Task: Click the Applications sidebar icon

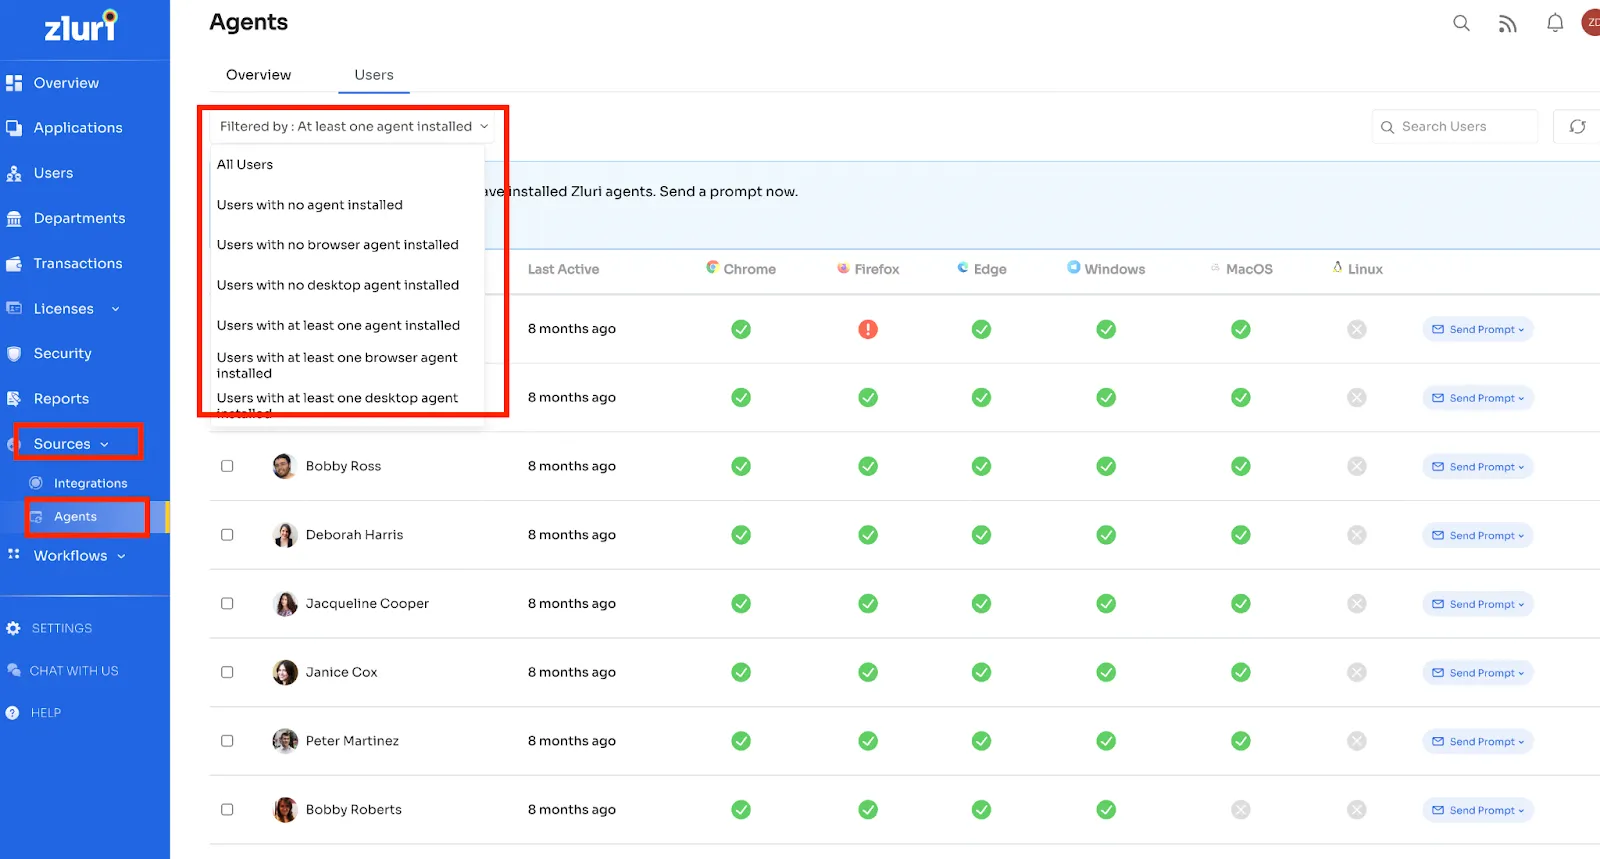Action: pyautogui.click(x=14, y=128)
